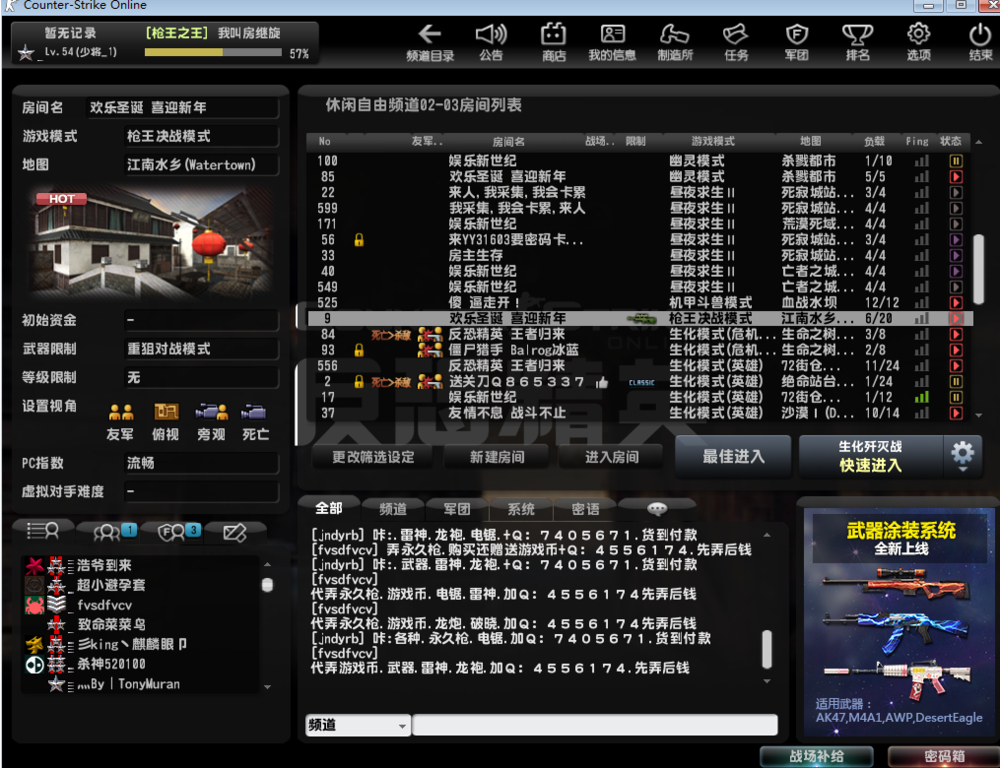1000x768 pixels.
Task: Switch to the speech bubble chat tab
Action: pos(657,508)
